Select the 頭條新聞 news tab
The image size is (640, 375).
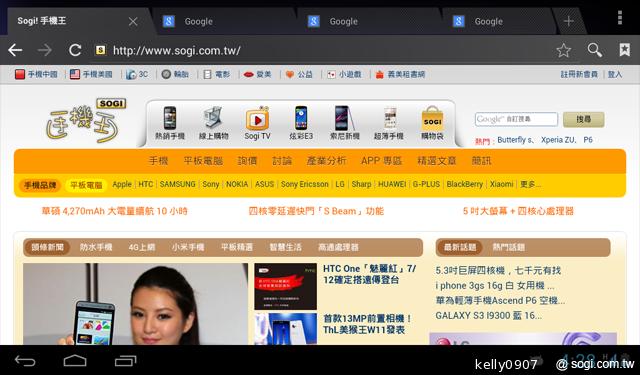[47, 247]
